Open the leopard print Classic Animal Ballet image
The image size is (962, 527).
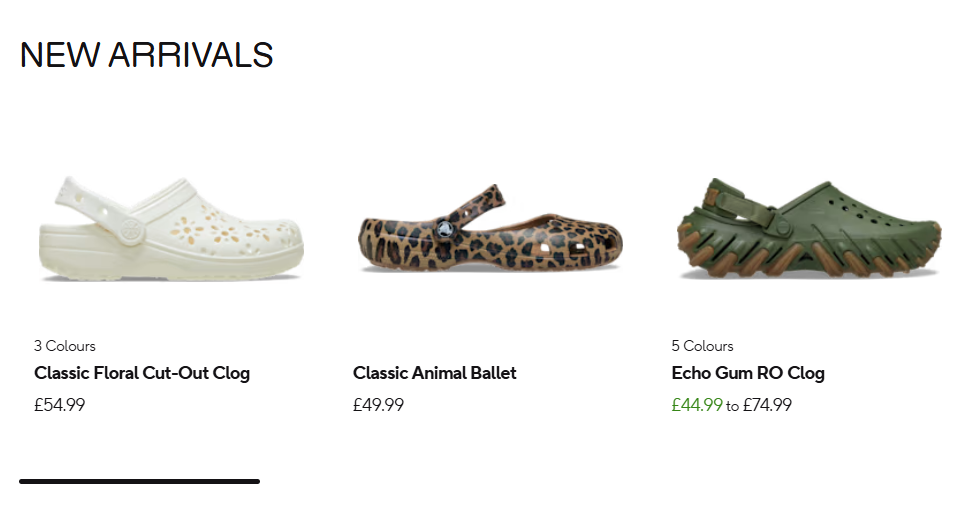pyautogui.click(x=490, y=230)
